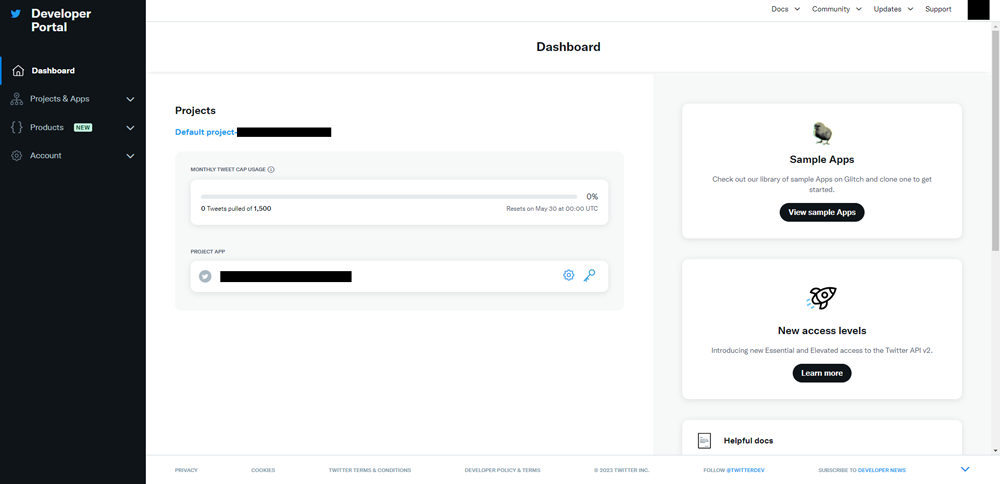The height and width of the screenshot is (484, 1000).
Task: Subscribe to Developer News link
Action: [x=862, y=470]
